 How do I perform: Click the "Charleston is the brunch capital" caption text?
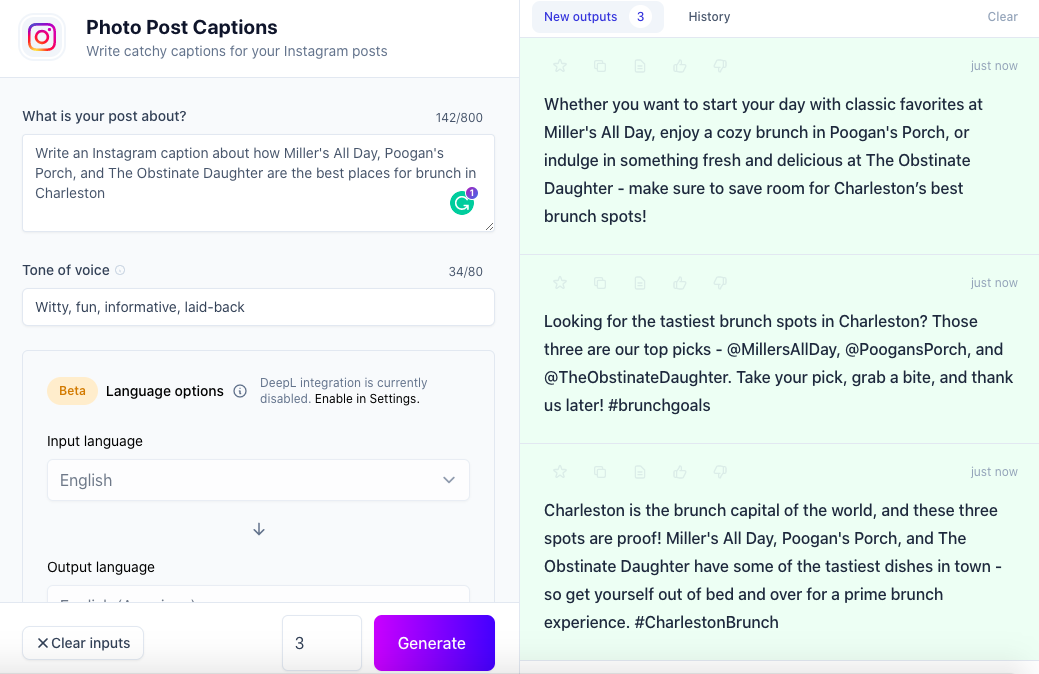click(773, 566)
